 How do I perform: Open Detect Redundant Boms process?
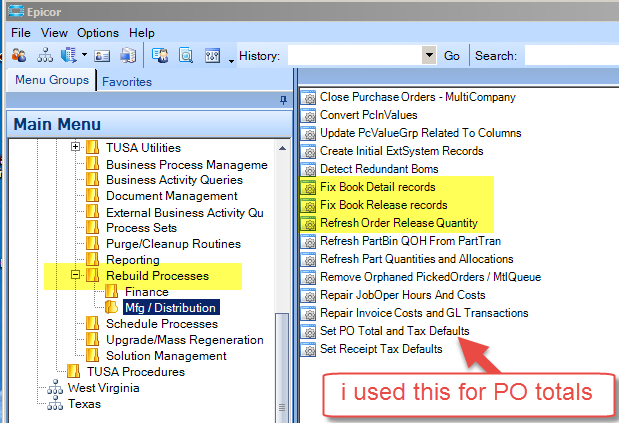(x=379, y=169)
